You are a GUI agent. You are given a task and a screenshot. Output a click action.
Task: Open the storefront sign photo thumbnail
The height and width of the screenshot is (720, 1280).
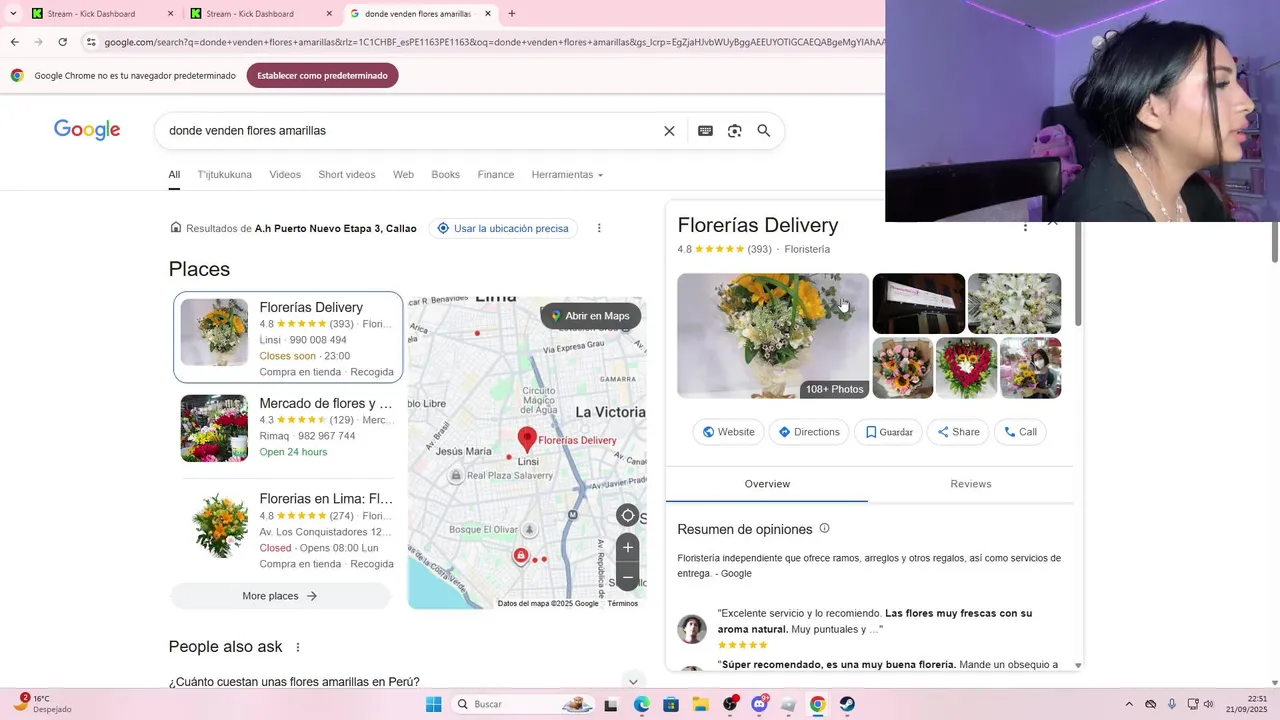pos(919,303)
